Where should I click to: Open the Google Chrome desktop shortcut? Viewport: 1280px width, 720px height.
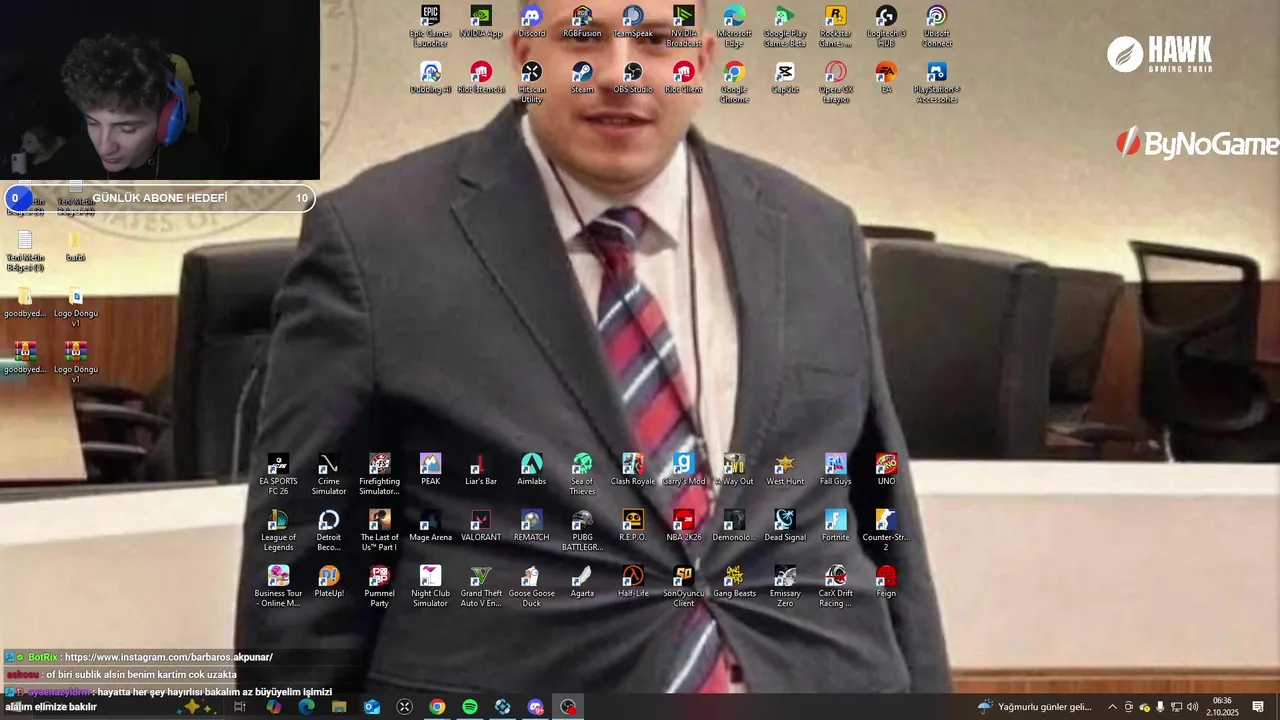[x=734, y=82]
